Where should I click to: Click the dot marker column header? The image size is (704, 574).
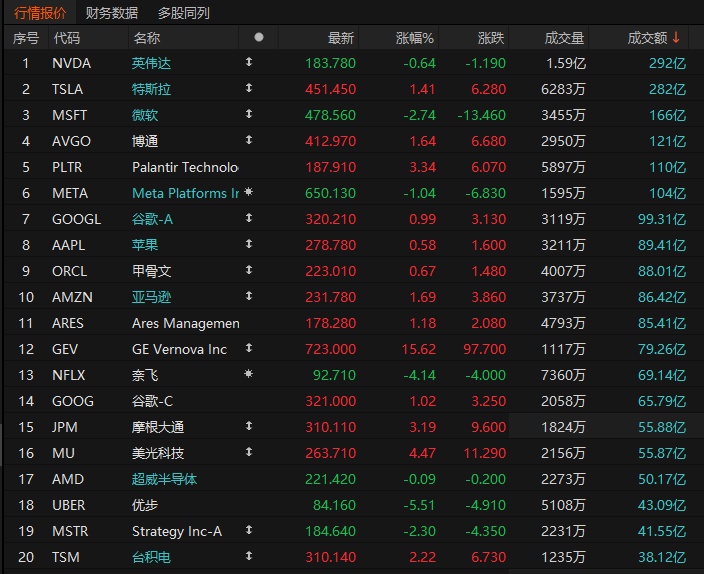[x=259, y=37]
